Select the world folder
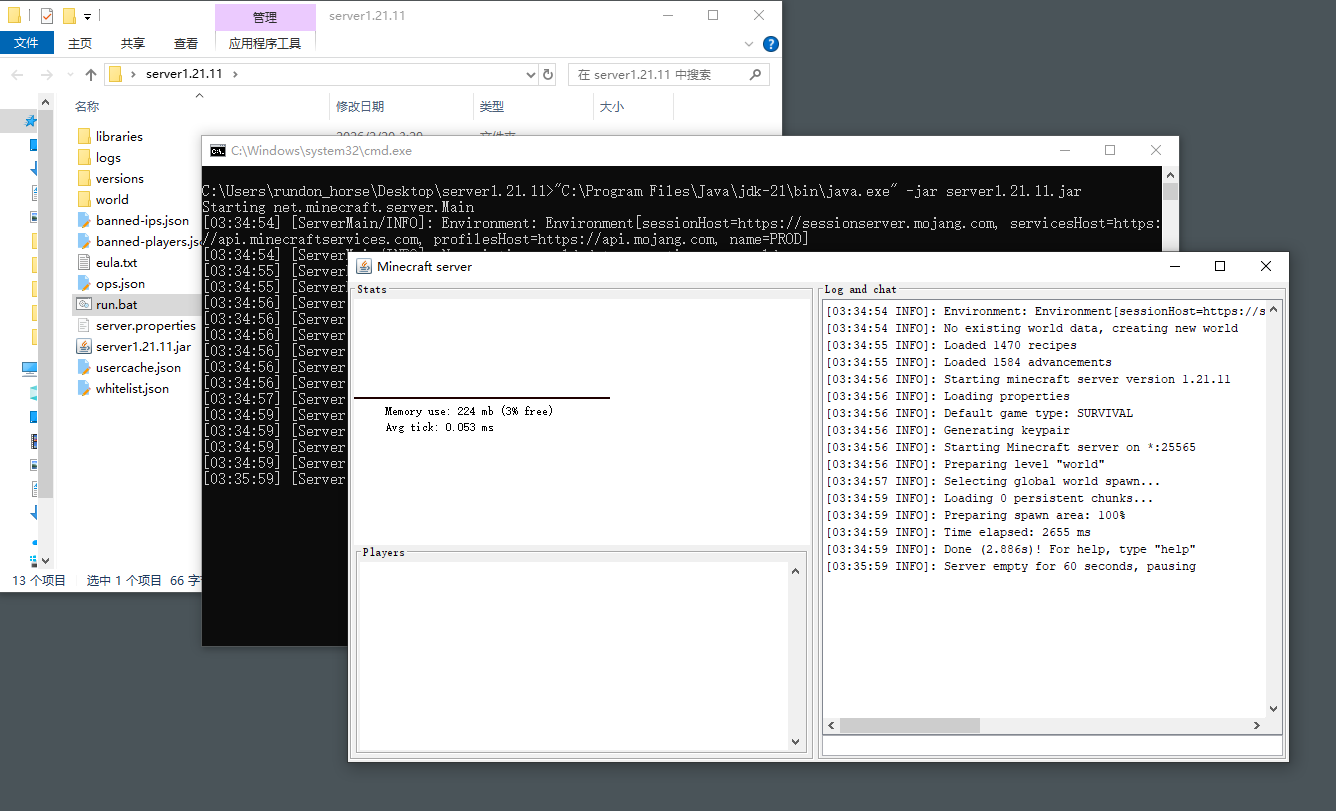The height and width of the screenshot is (811, 1336). pyautogui.click(x=111, y=200)
